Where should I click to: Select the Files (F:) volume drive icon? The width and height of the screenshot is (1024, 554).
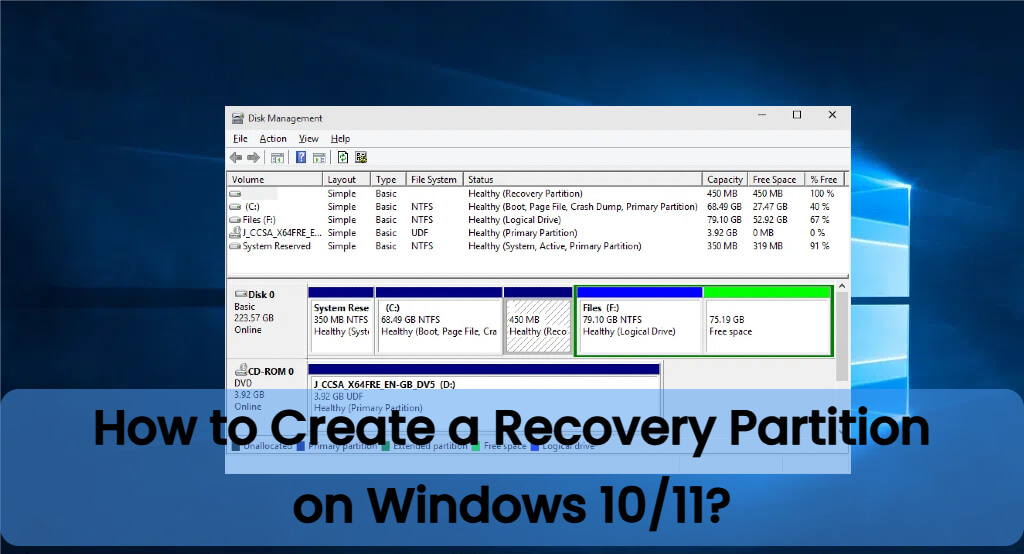tap(235, 220)
